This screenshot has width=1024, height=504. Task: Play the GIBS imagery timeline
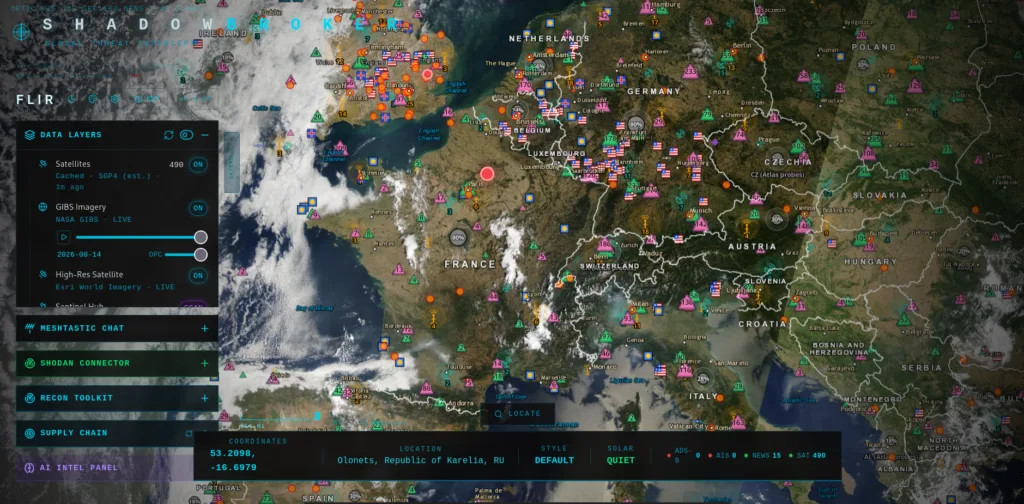tap(64, 237)
